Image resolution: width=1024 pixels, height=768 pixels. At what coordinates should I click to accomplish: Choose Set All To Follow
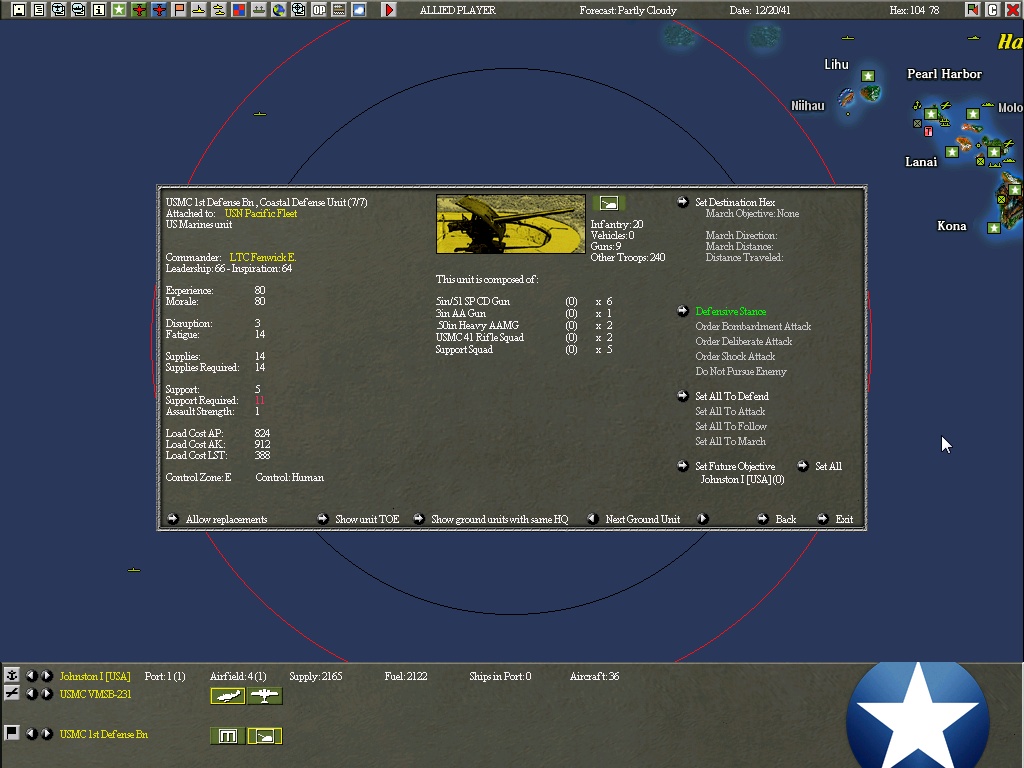(731, 426)
